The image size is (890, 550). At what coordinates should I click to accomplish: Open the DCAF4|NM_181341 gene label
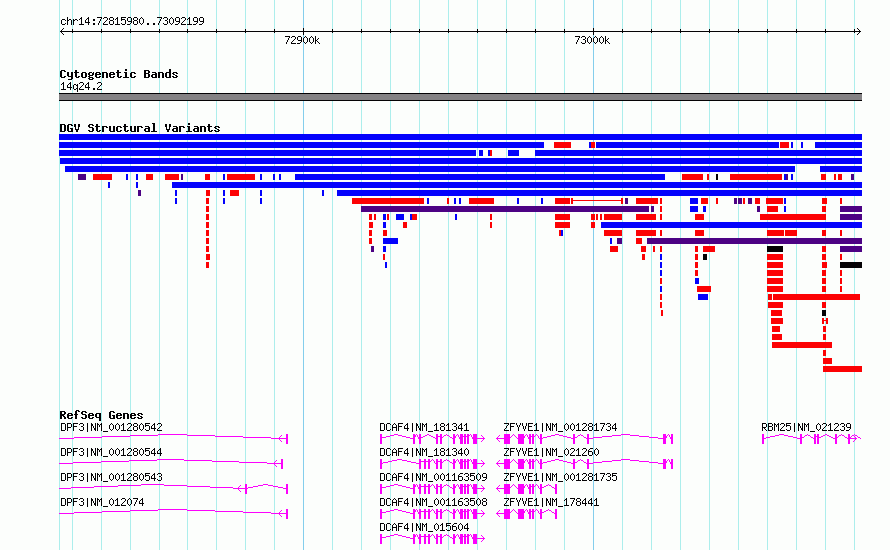click(424, 427)
